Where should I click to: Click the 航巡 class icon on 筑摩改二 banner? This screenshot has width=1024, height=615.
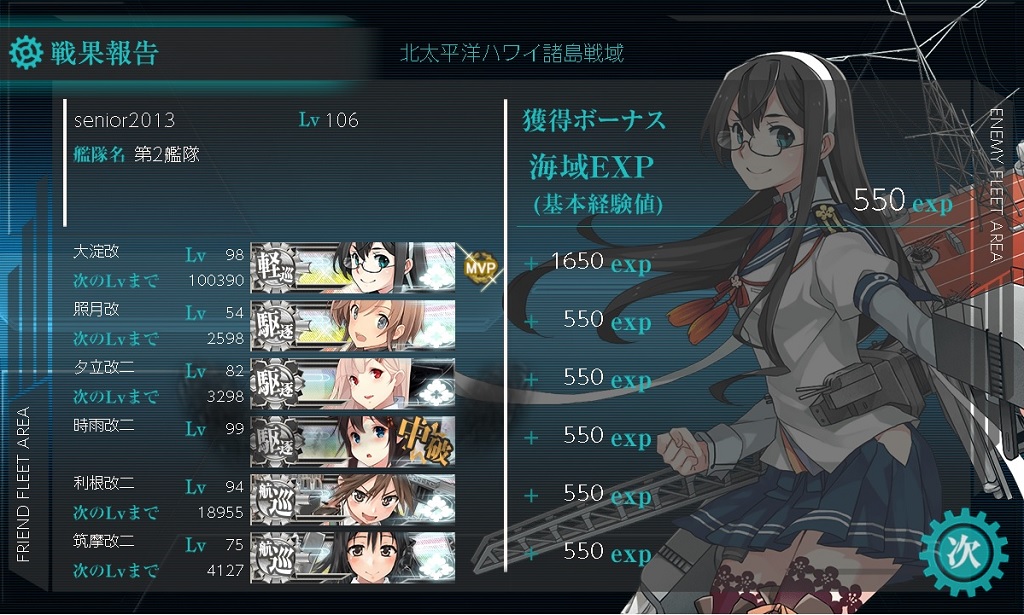point(276,558)
